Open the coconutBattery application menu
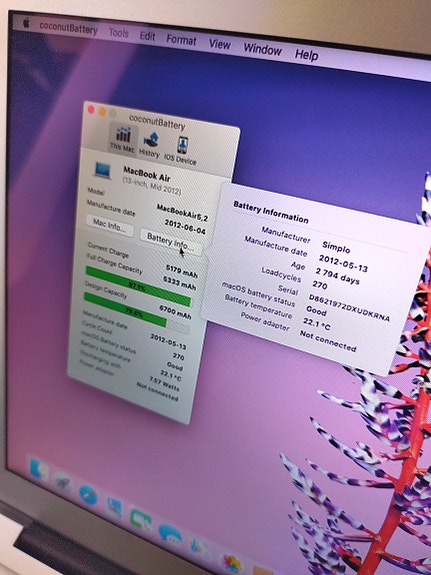Screen dimensions: 431x575 69,28
